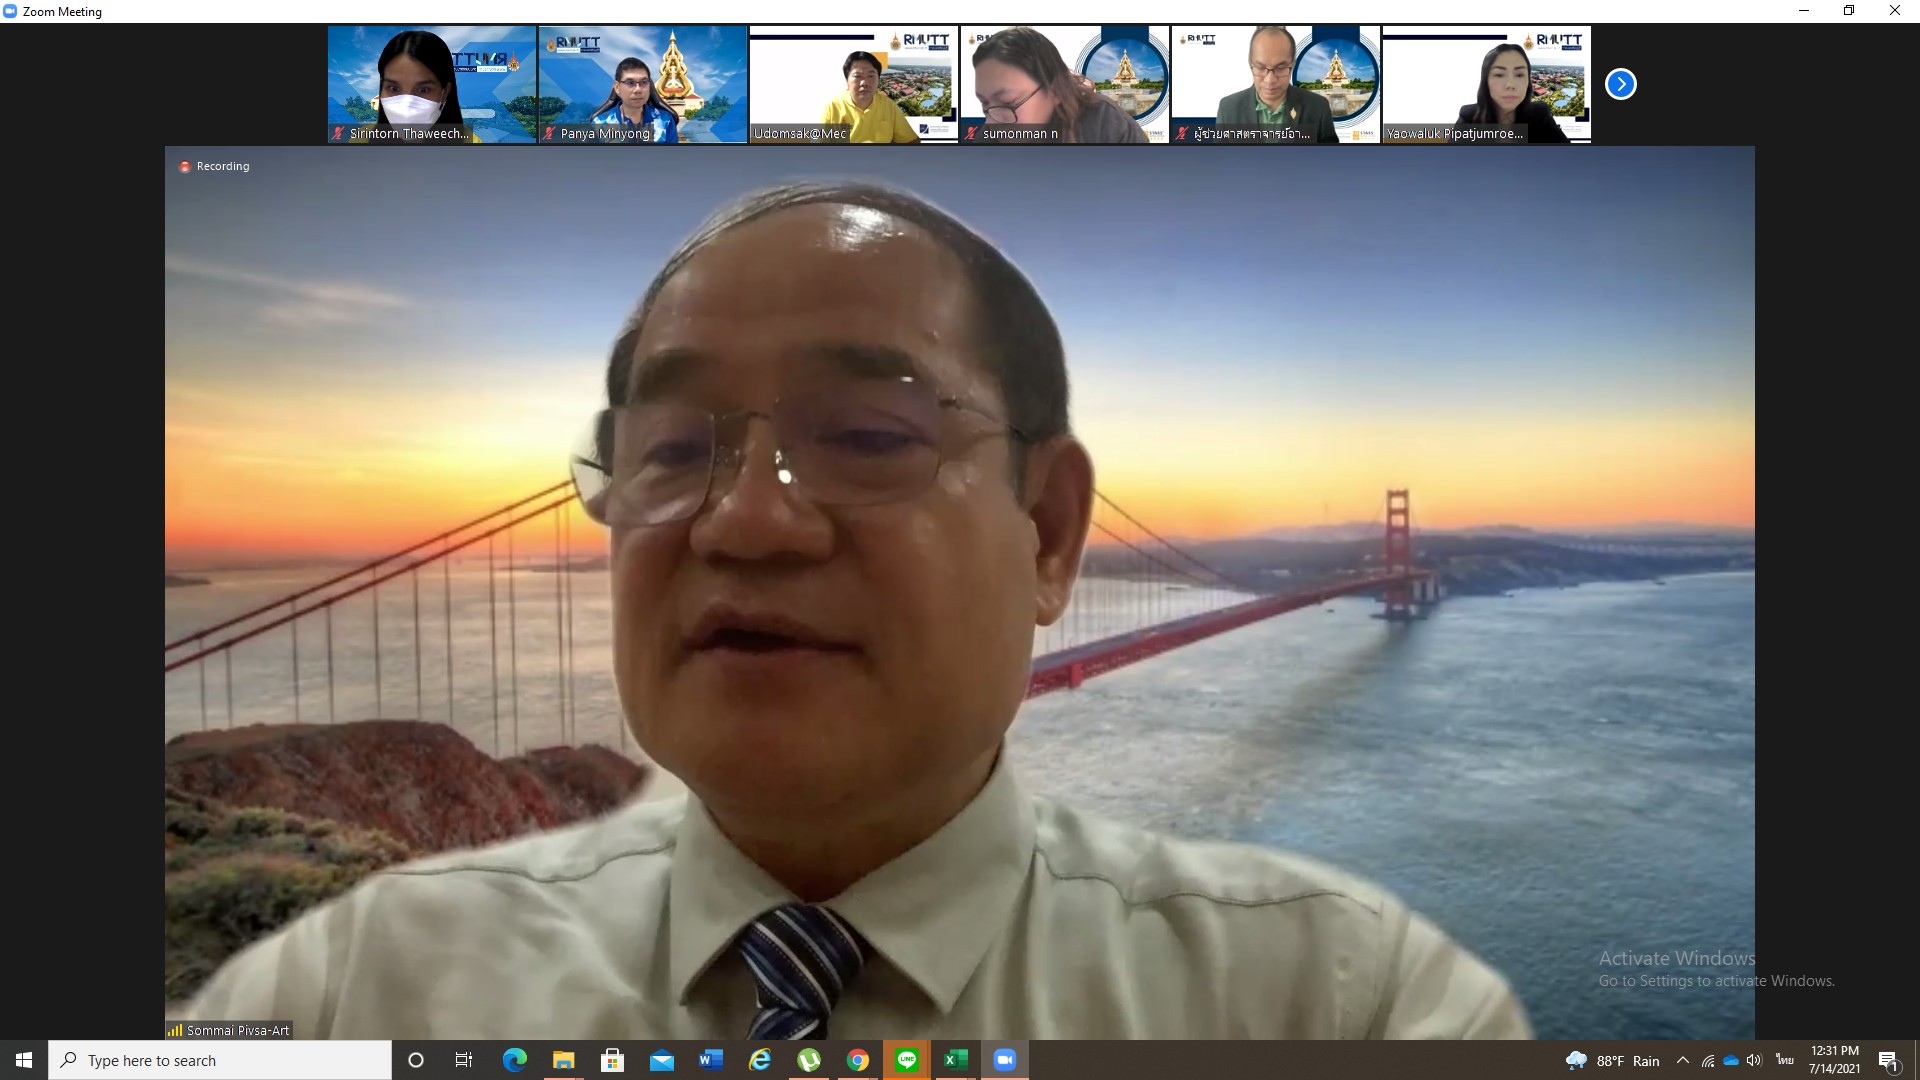Open Word from the taskbar
The height and width of the screenshot is (1080, 1920).
click(711, 1060)
